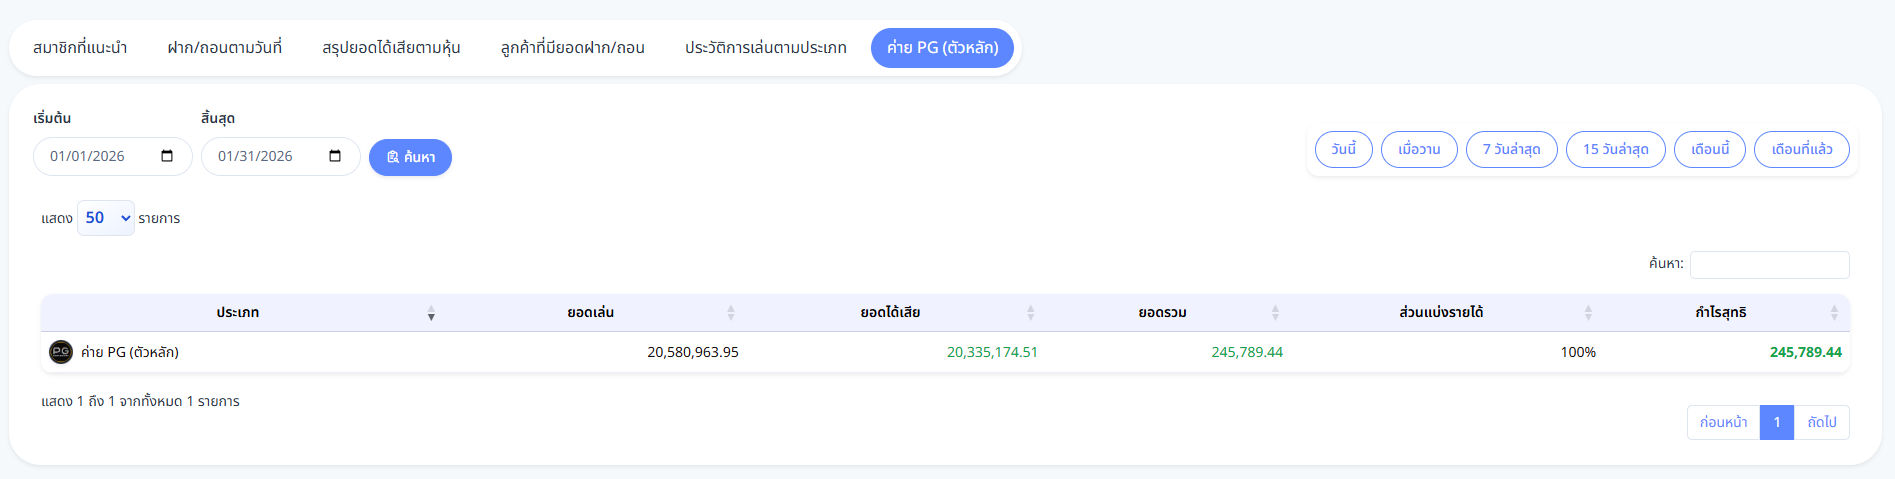The image size is (1895, 479).
Task: Click the PG provider logo in the row
Action: point(61,352)
